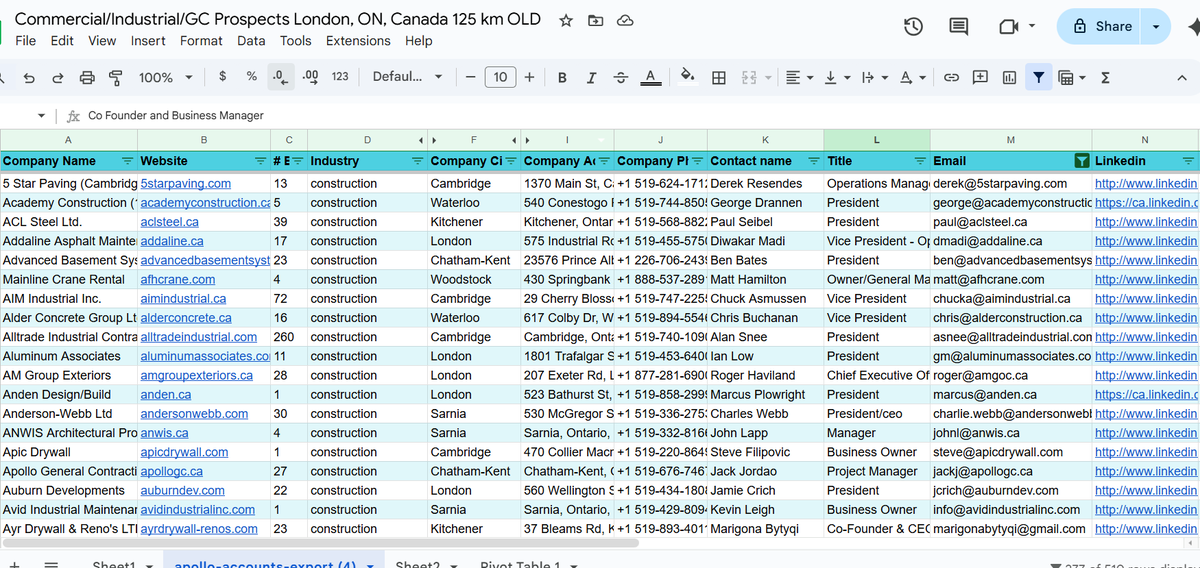
Task: Click the font size field showing 10
Action: coord(500,77)
